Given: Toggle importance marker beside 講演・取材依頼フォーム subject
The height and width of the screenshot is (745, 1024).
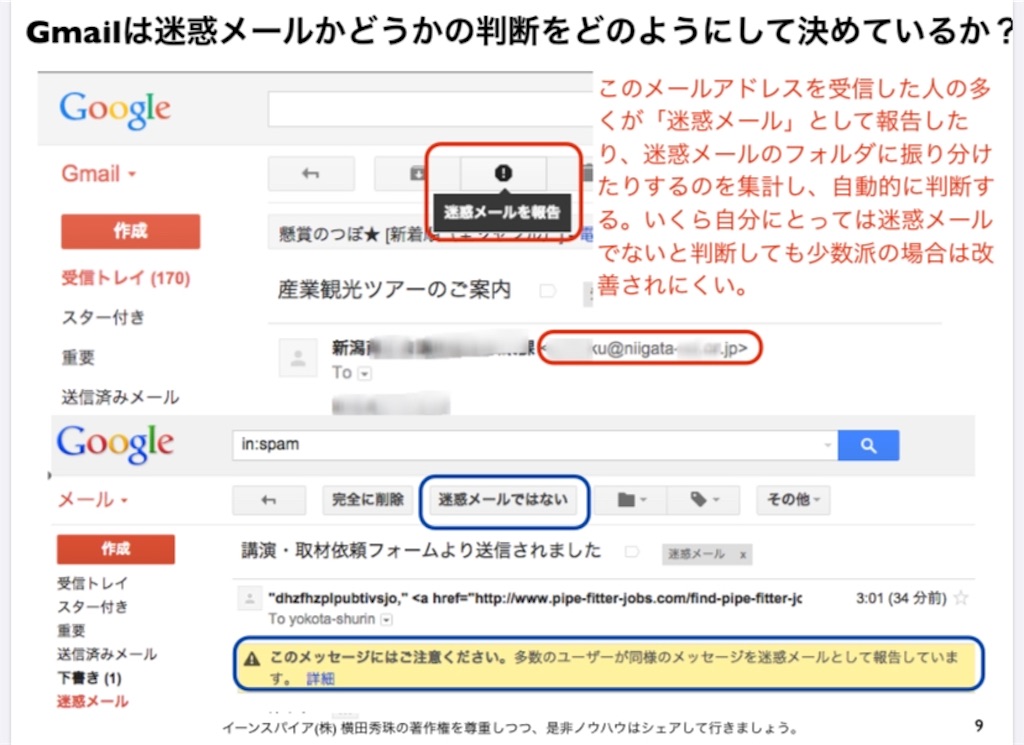Looking at the screenshot, I should click(x=631, y=552).
